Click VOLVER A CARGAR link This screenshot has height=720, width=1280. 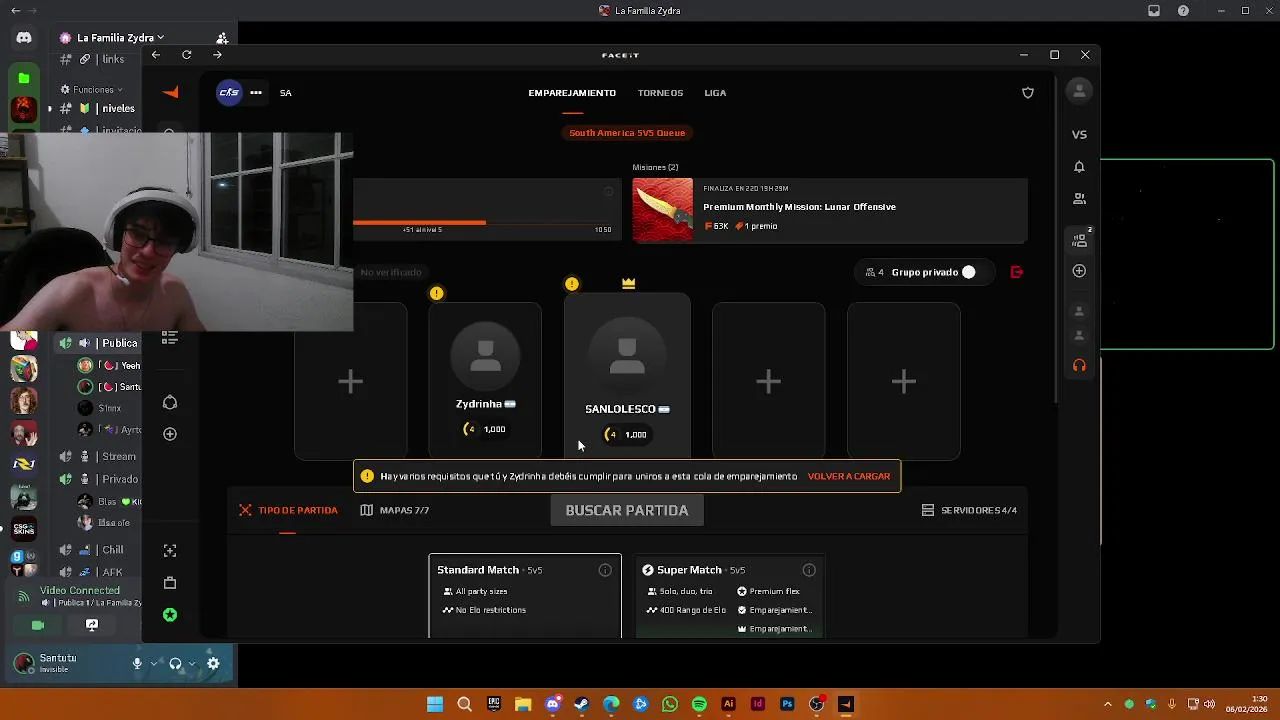click(849, 476)
